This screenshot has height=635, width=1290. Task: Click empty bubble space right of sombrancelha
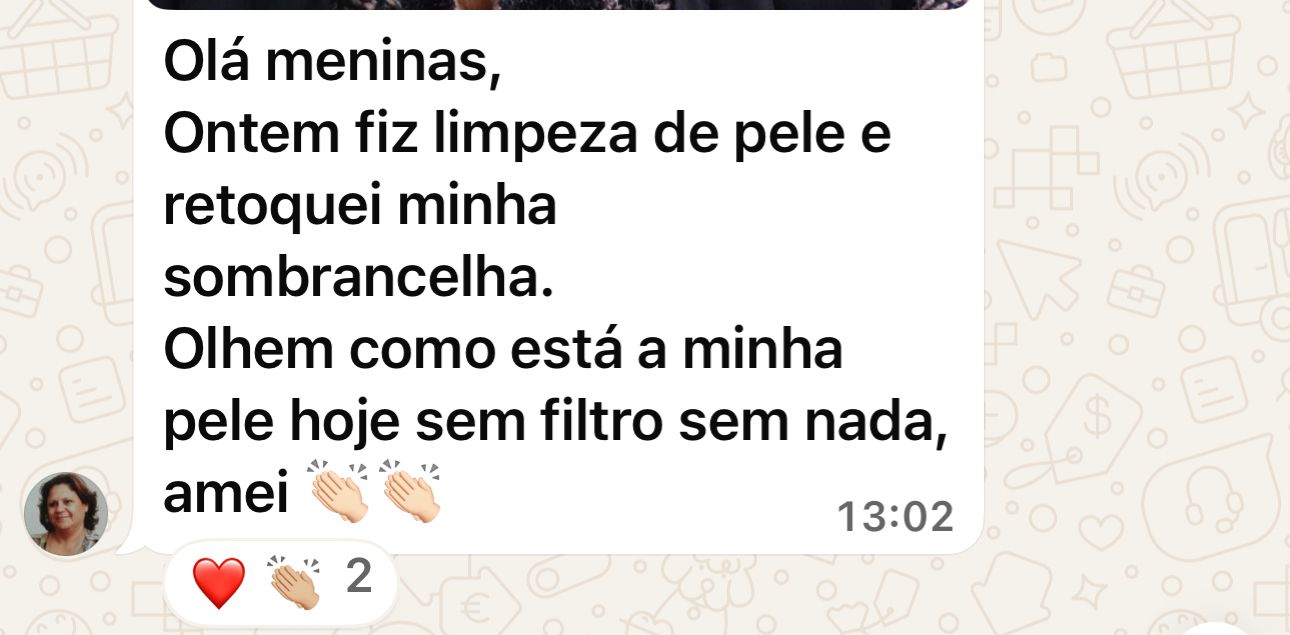point(760,279)
